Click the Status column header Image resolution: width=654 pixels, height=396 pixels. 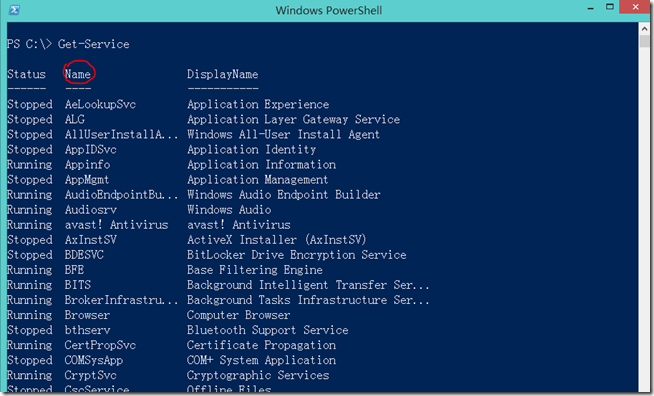pyautogui.click(x=26, y=74)
